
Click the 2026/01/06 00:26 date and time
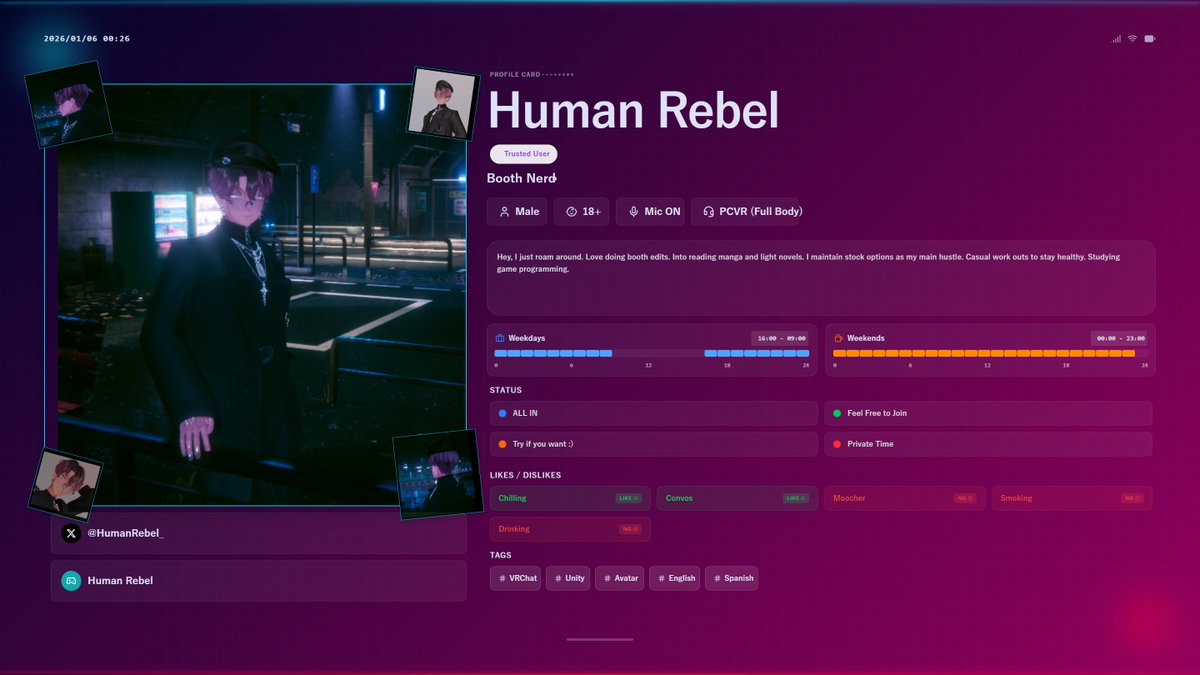pyautogui.click(x=87, y=39)
